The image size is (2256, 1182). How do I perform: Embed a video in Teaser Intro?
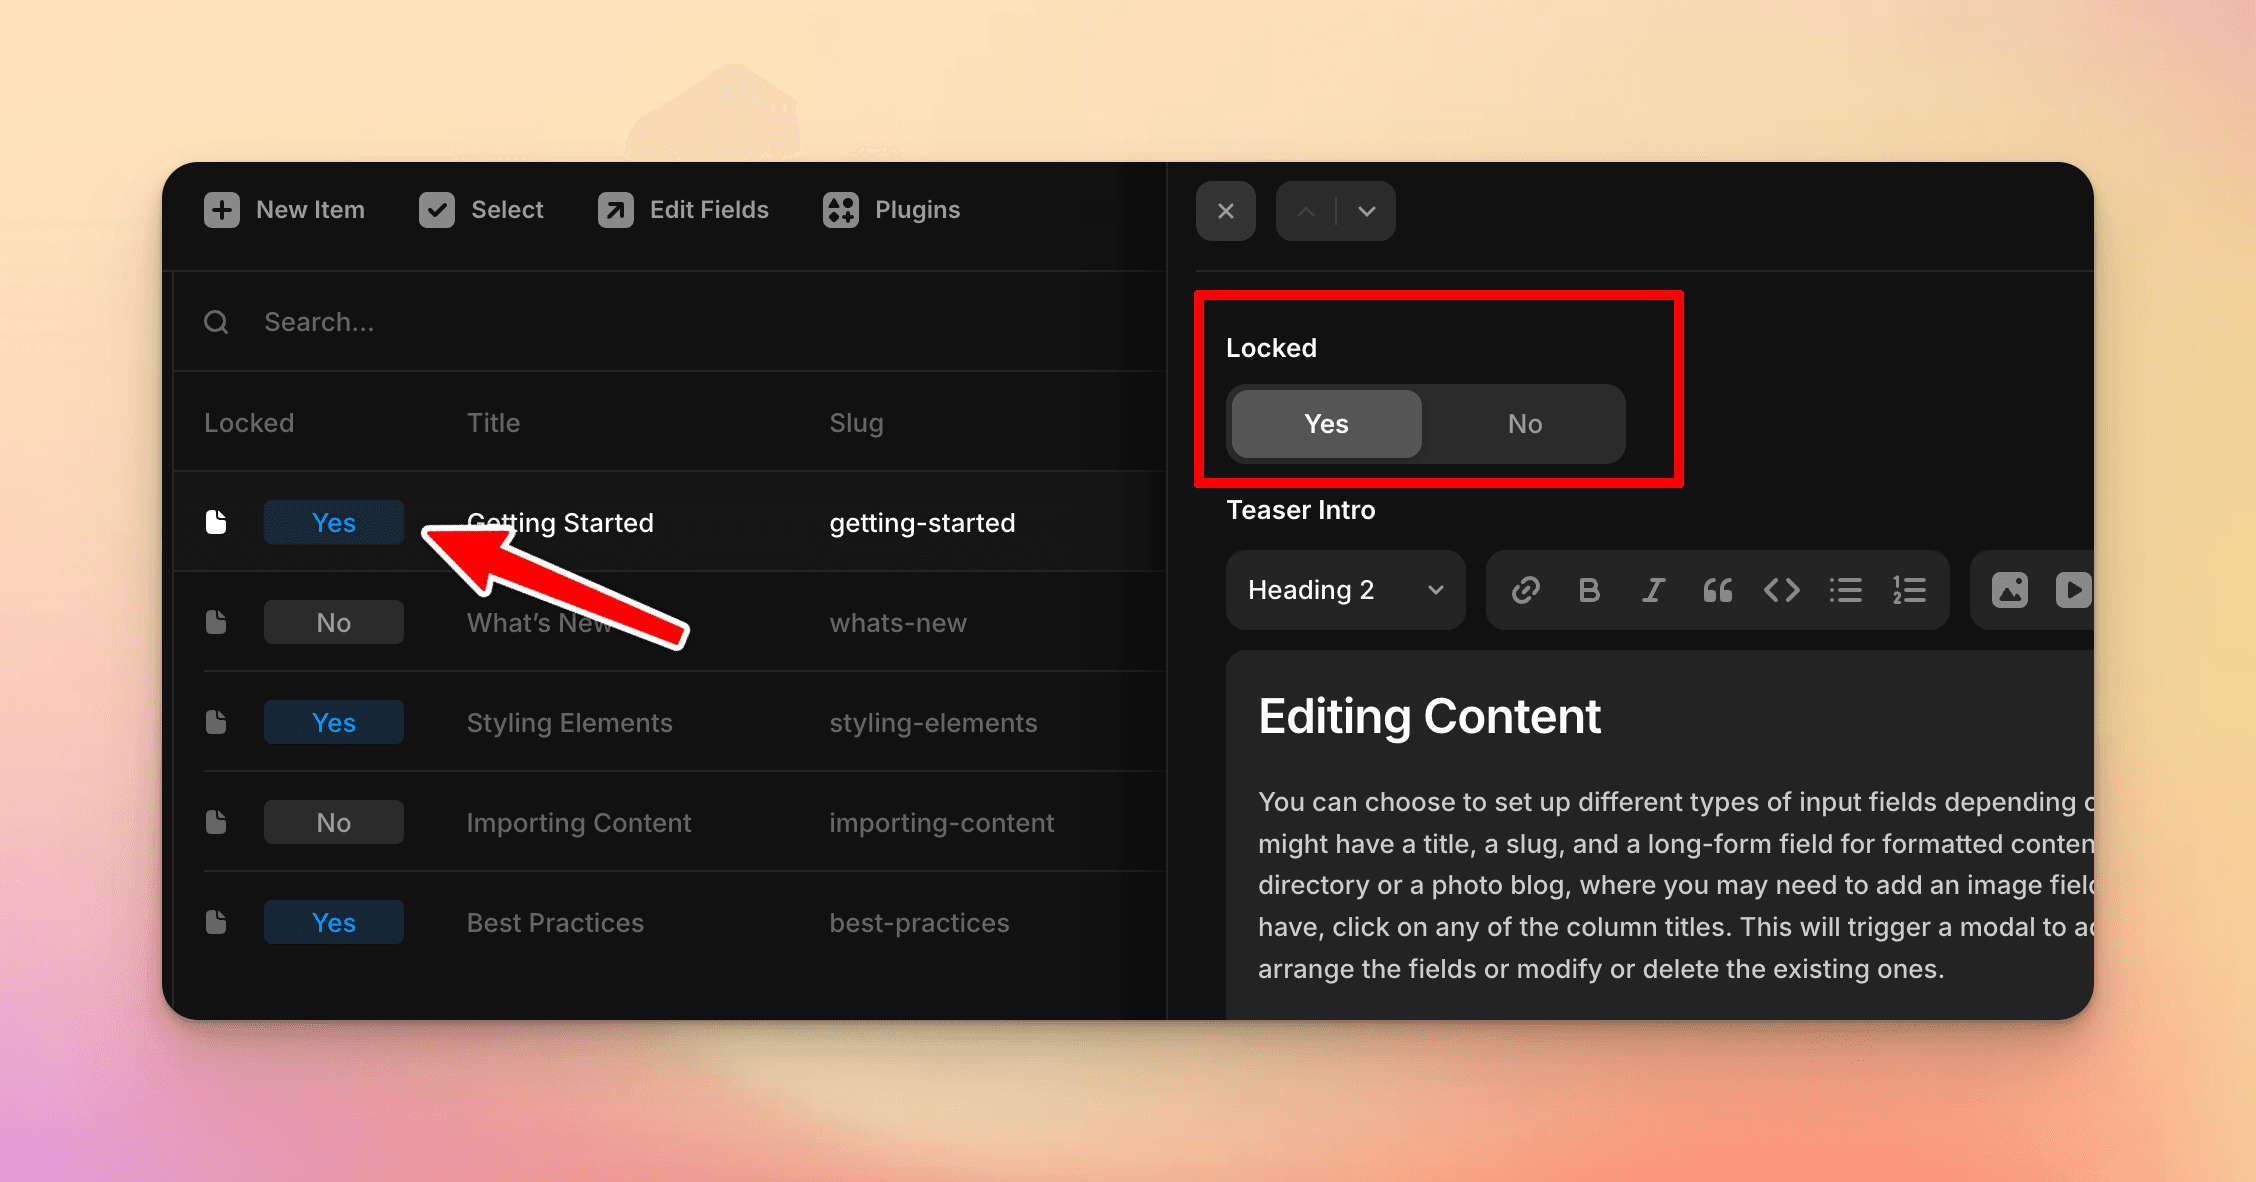point(2073,590)
